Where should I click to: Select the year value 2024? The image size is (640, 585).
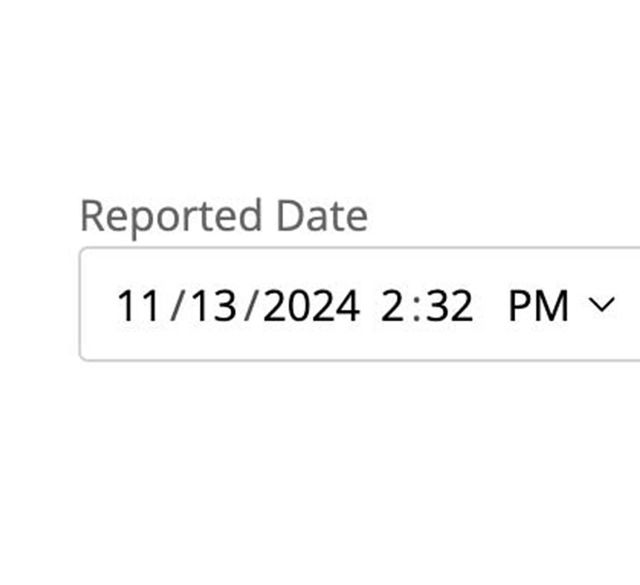[x=314, y=305]
